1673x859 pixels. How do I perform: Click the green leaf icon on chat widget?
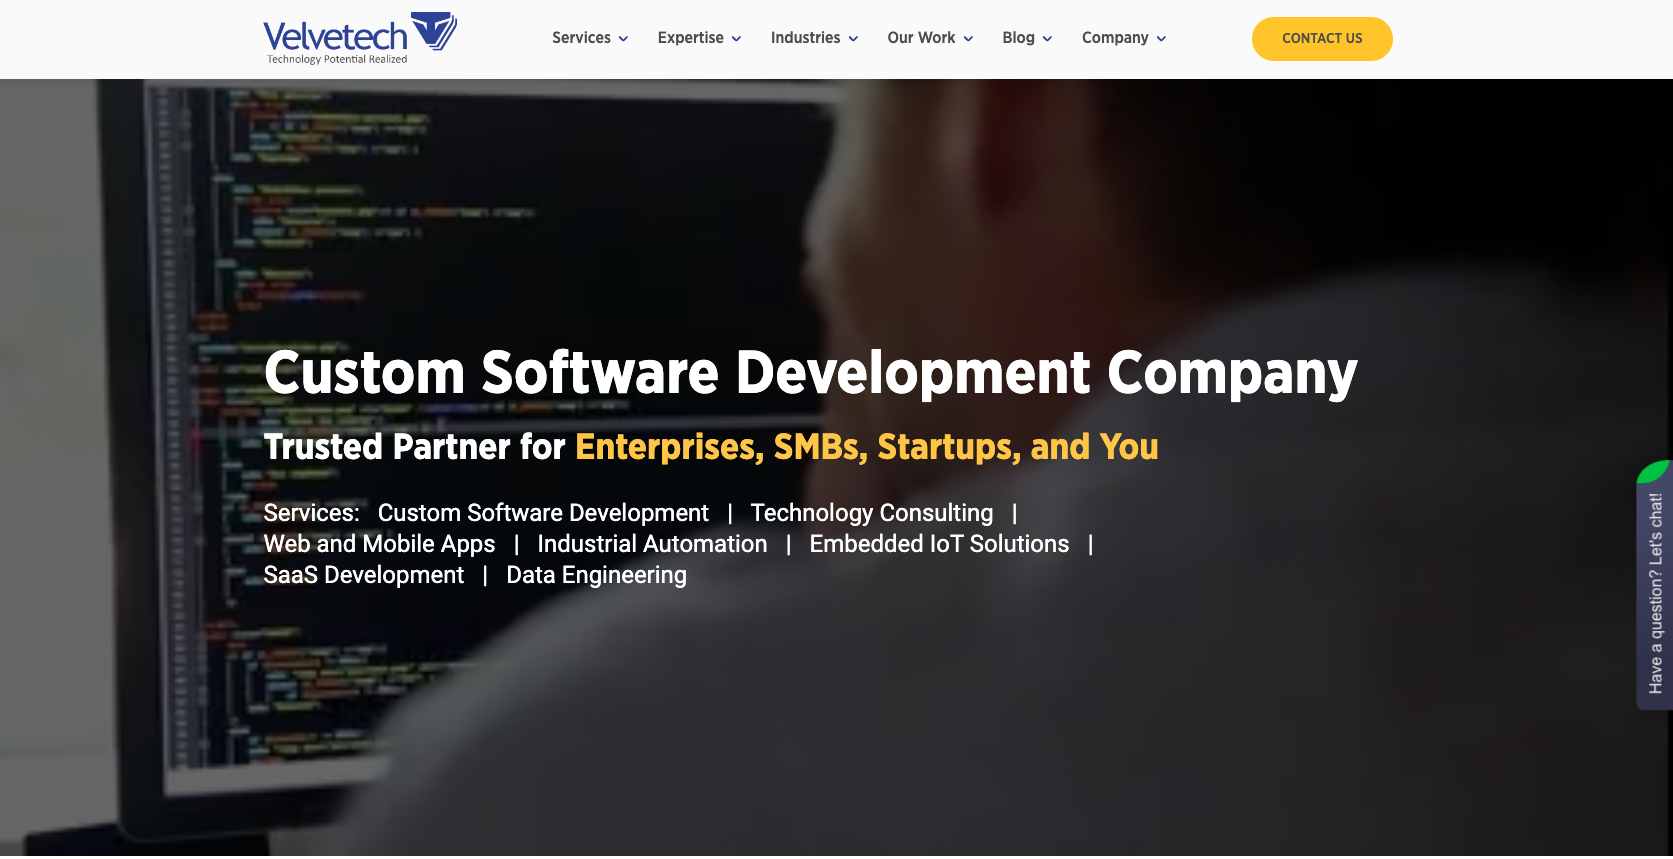(1655, 471)
